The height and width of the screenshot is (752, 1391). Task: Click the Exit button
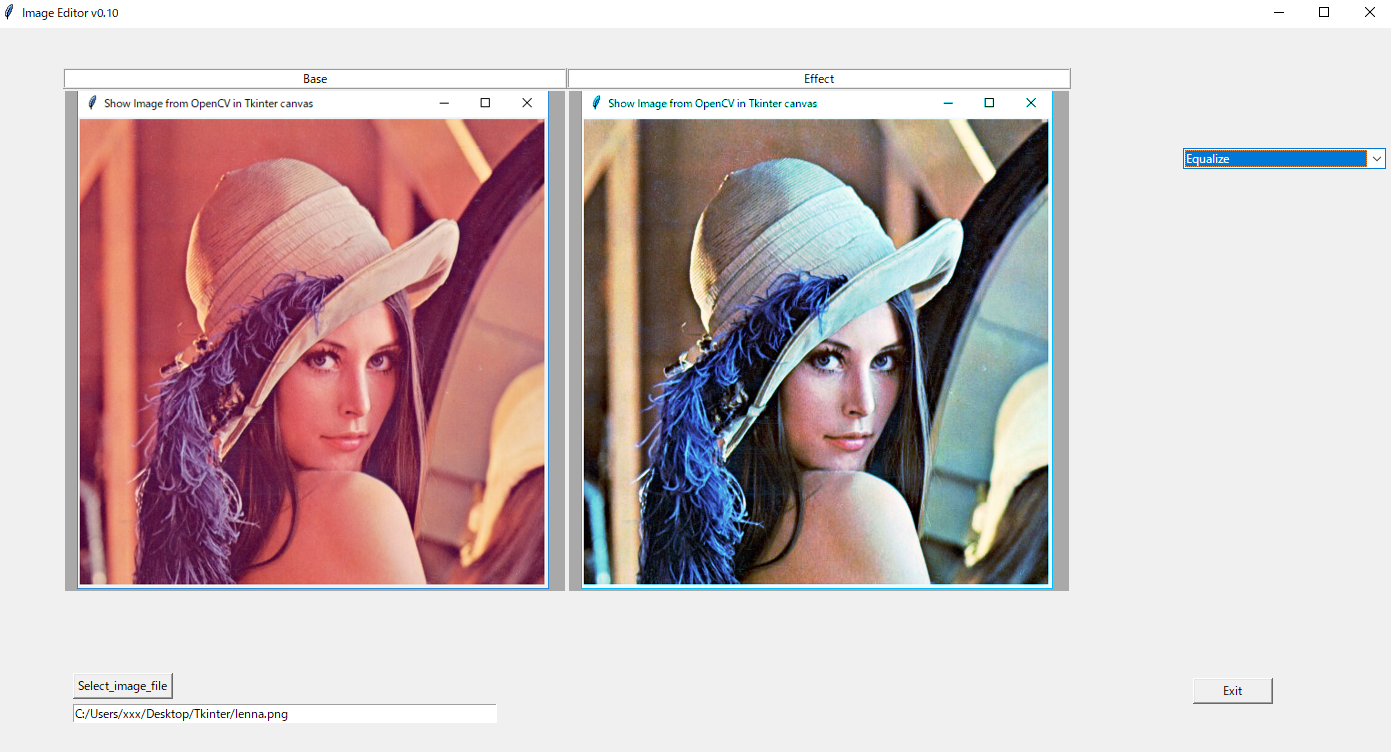[x=1233, y=691]
